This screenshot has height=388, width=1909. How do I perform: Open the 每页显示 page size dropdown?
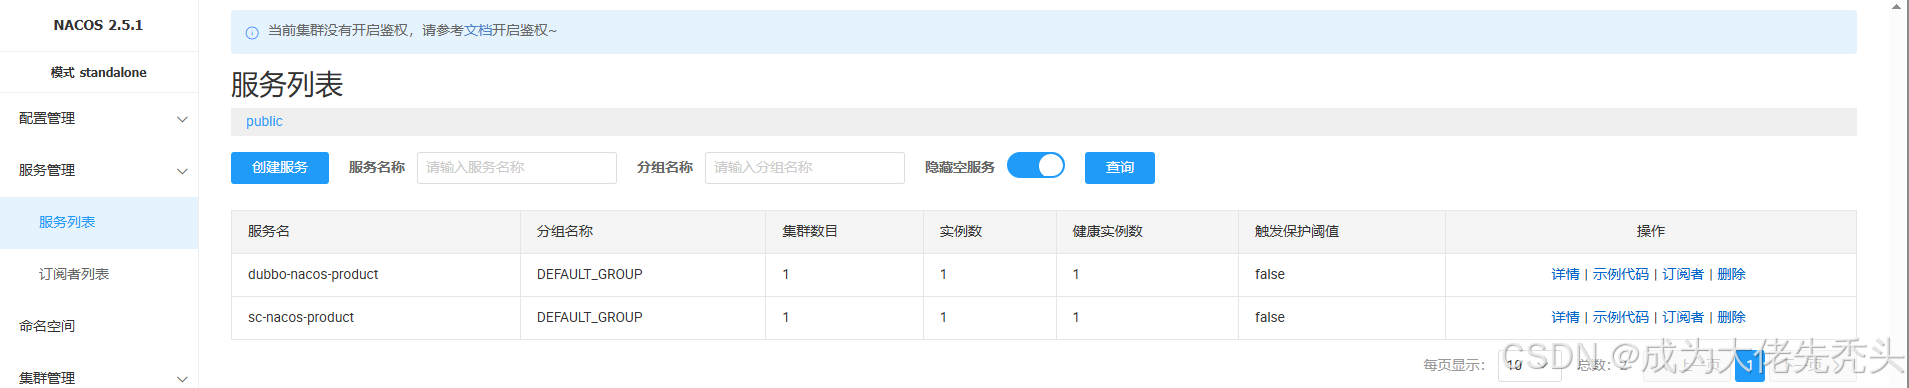pos(1530,365)
